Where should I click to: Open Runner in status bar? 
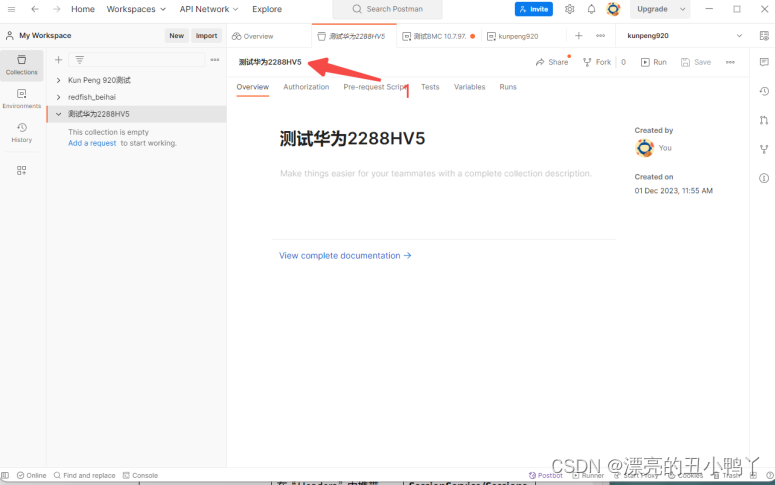(x=588, y=475)
